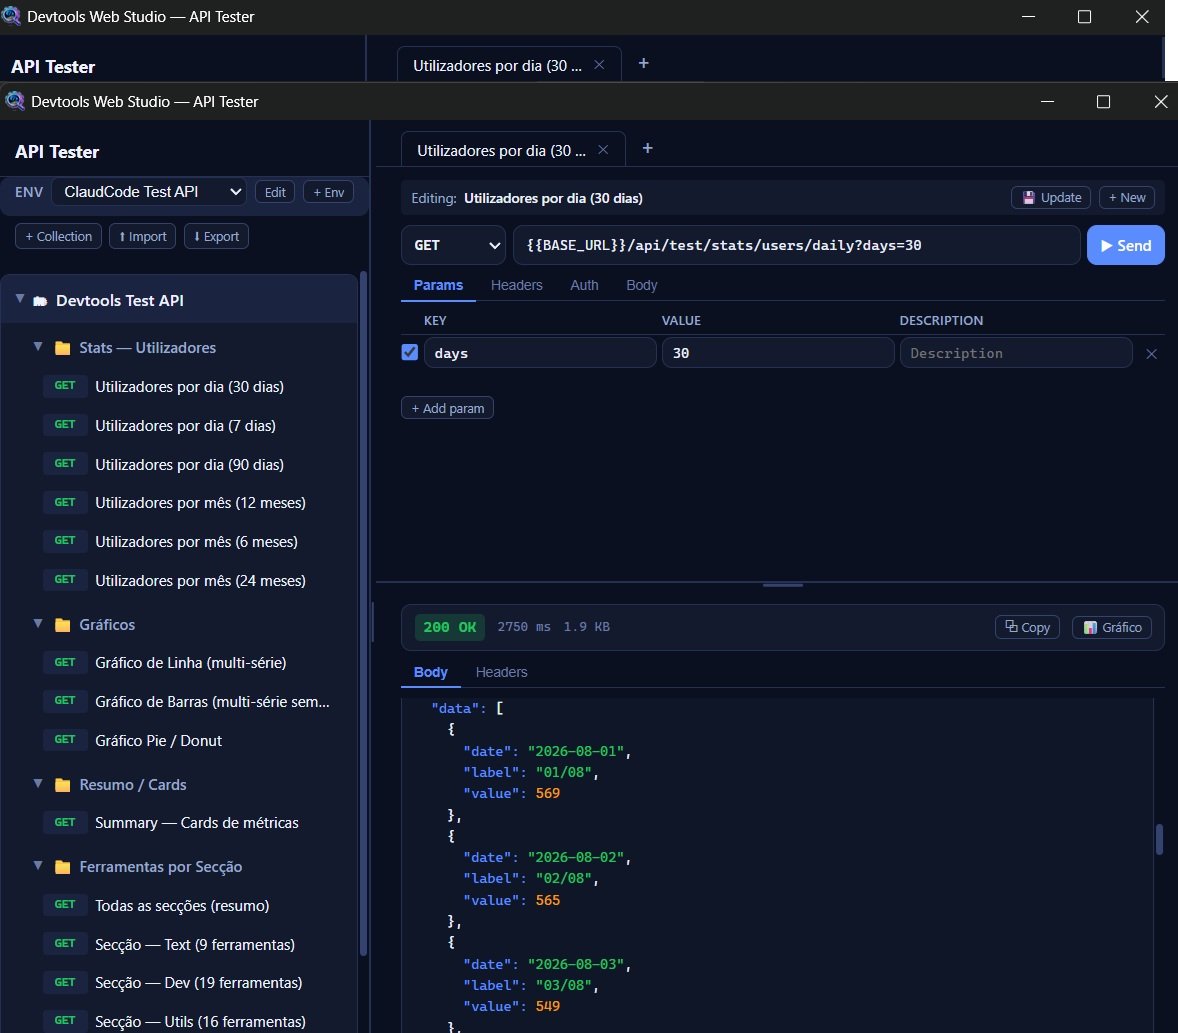This screenshot has height=1033, width=1178.
Task: Click the param Description input field
Action: click(1016, 353)
